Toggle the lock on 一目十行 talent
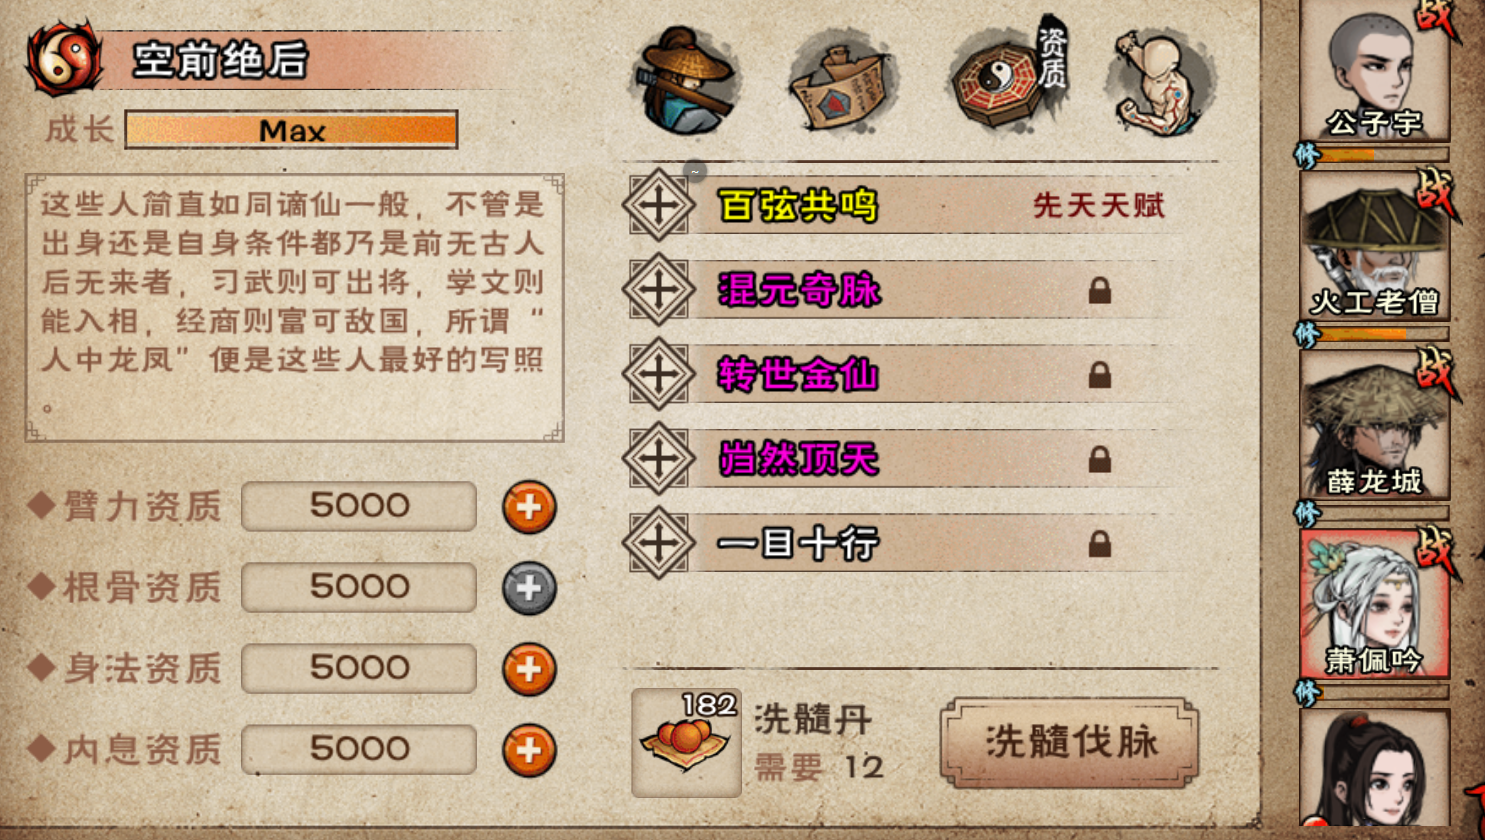 [x=1100, y=544]
